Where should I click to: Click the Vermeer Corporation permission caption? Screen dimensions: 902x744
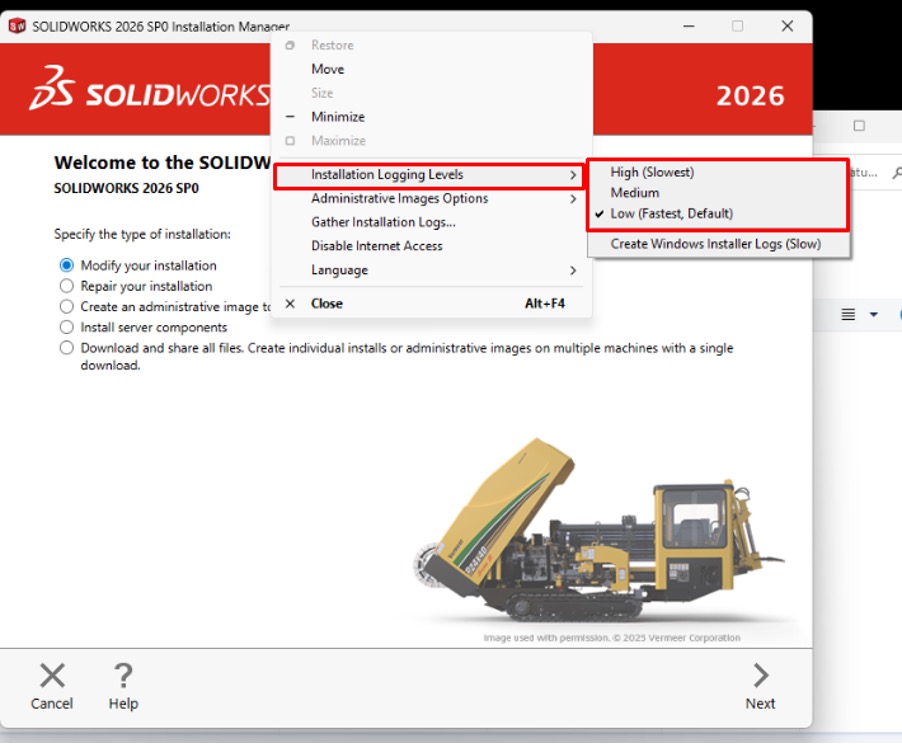(612, 638)
